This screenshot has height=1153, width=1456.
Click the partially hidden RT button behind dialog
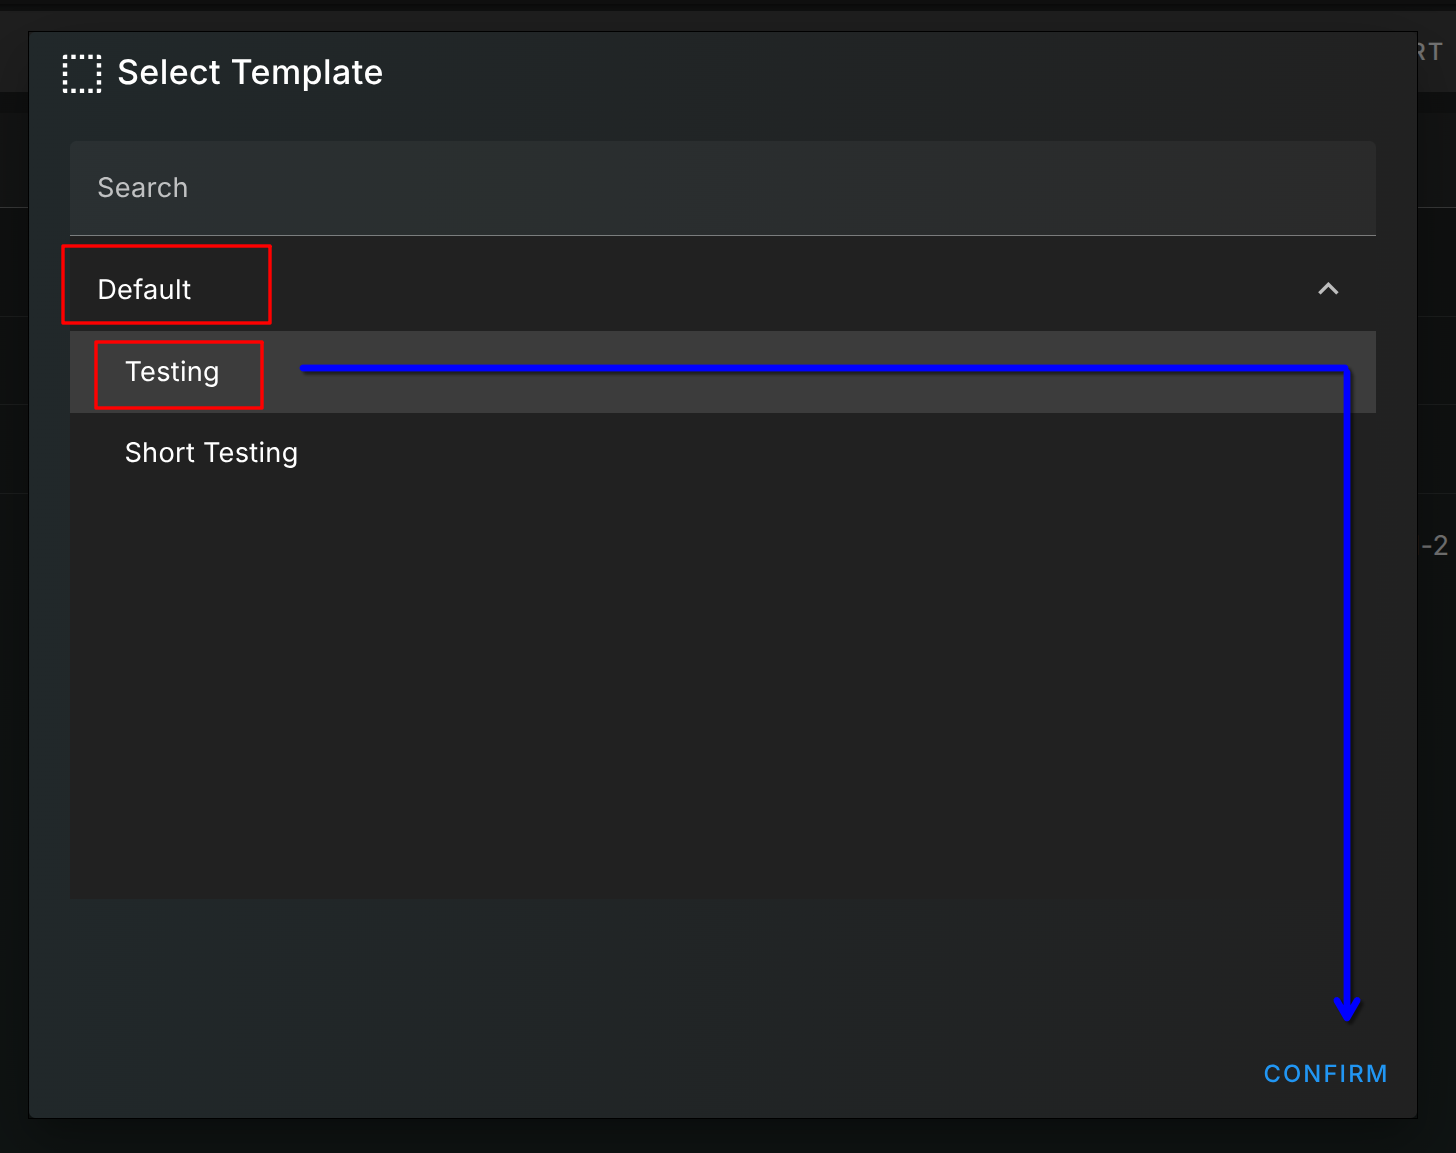[x=1431, y=51]
